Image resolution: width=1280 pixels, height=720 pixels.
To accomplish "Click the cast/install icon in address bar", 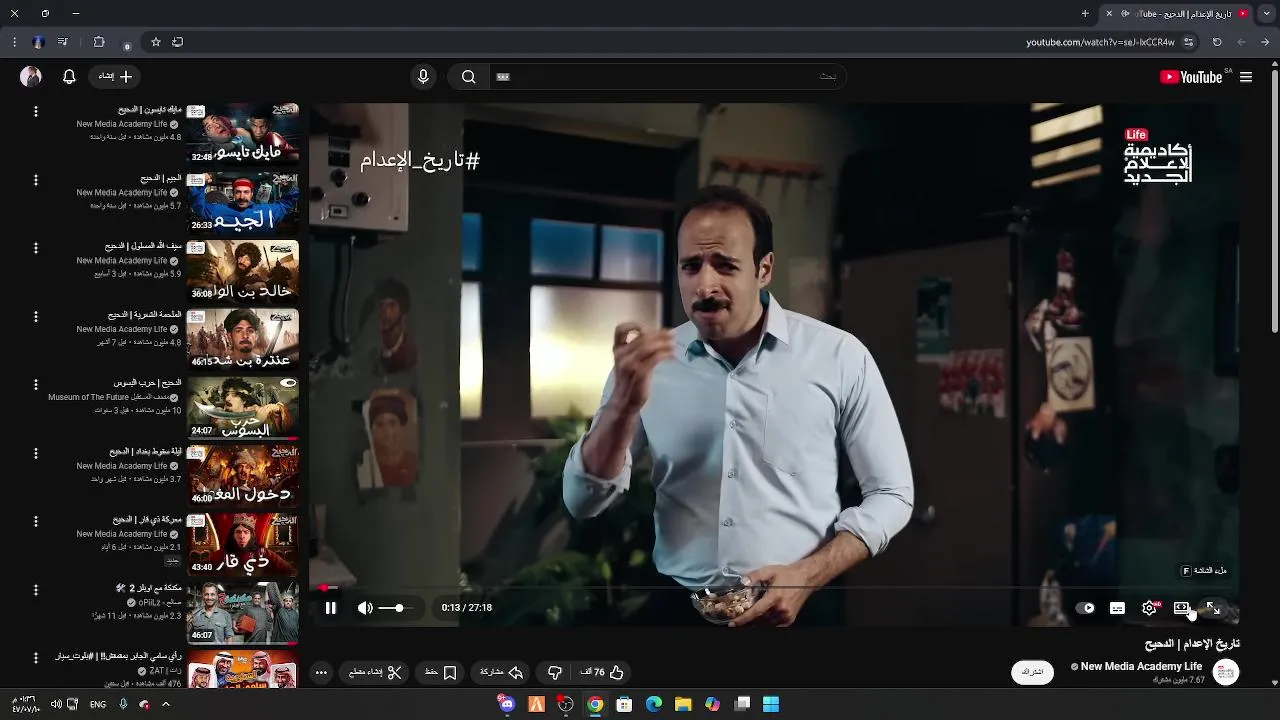I will click(x=178, y=42).
